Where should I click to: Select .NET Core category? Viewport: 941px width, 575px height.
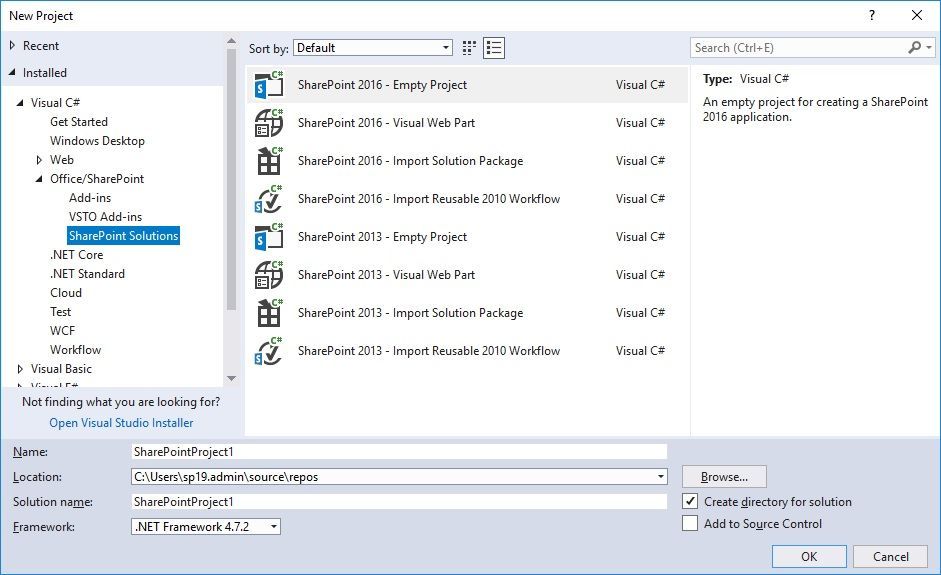click(x=76, y=255)
